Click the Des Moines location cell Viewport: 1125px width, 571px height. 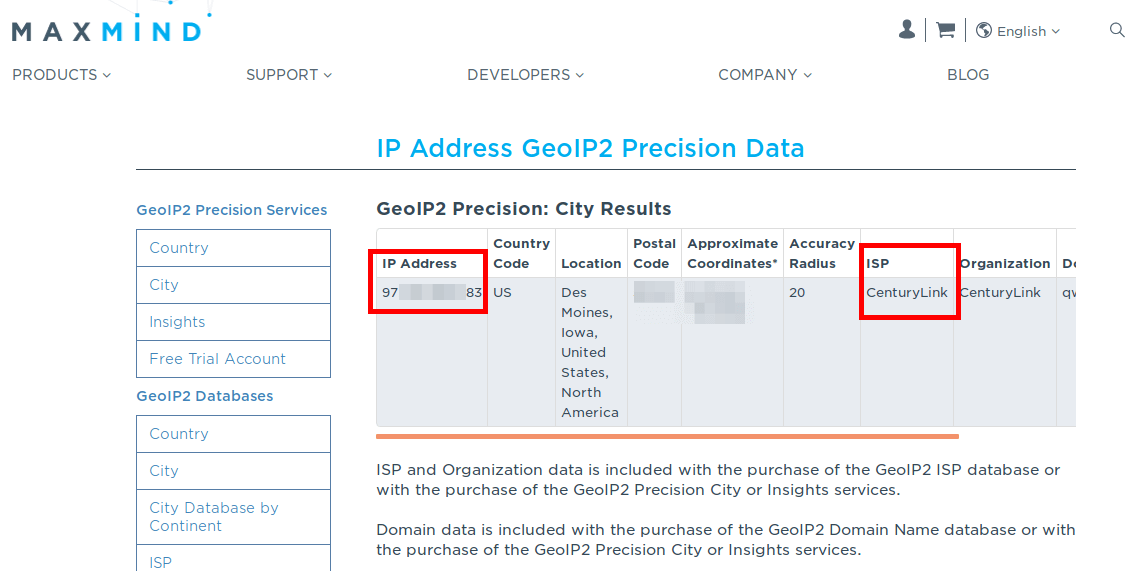(590, 352)
